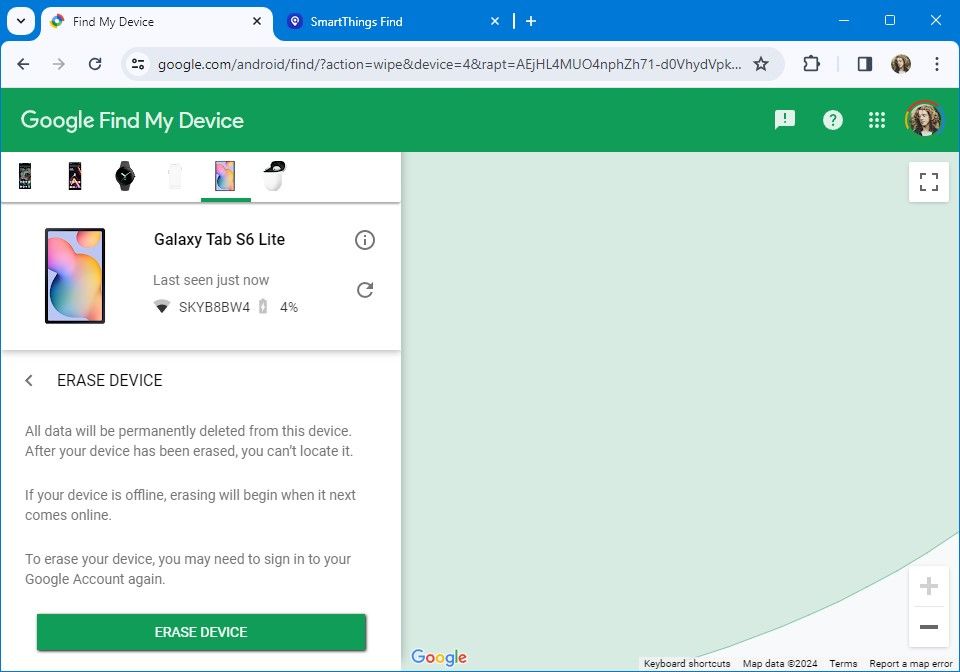Select the Galaxy Tab S6 Lite device thumbnail
Image resolution: width=960 pixels, height=672 pixels.
[224, 174]
